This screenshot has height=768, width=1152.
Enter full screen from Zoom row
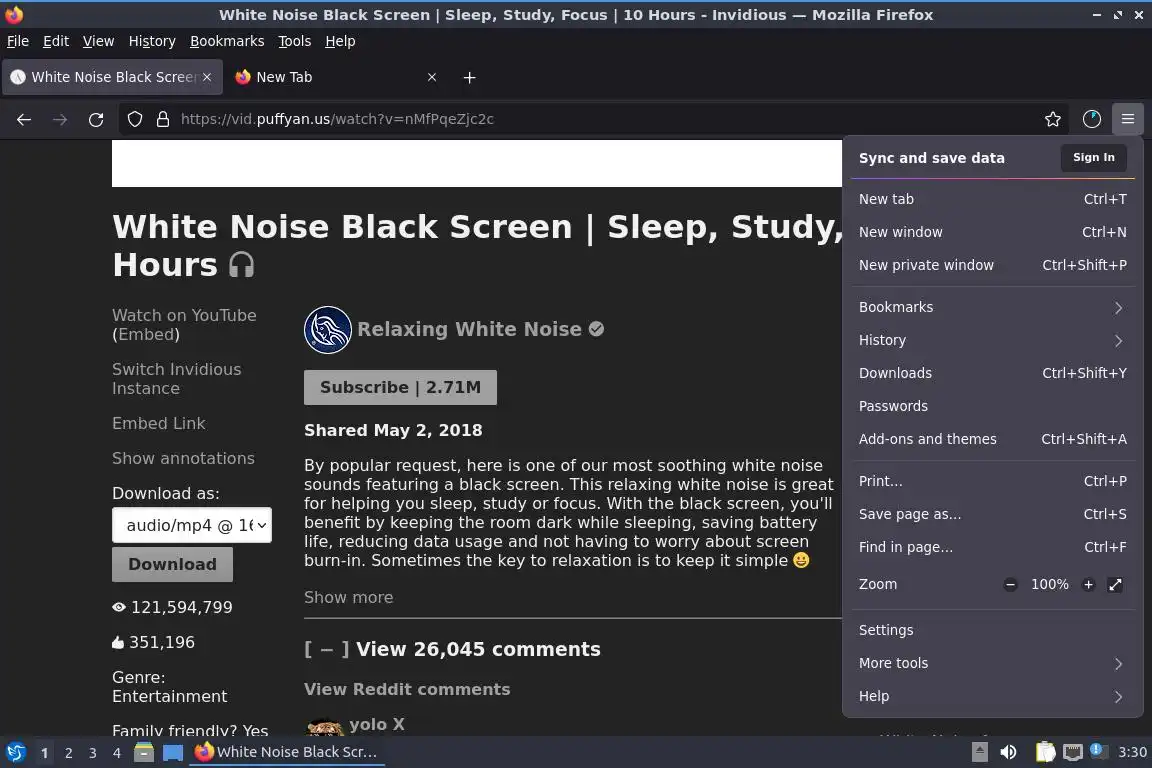pyautogui.click(x=1115, y=585)
